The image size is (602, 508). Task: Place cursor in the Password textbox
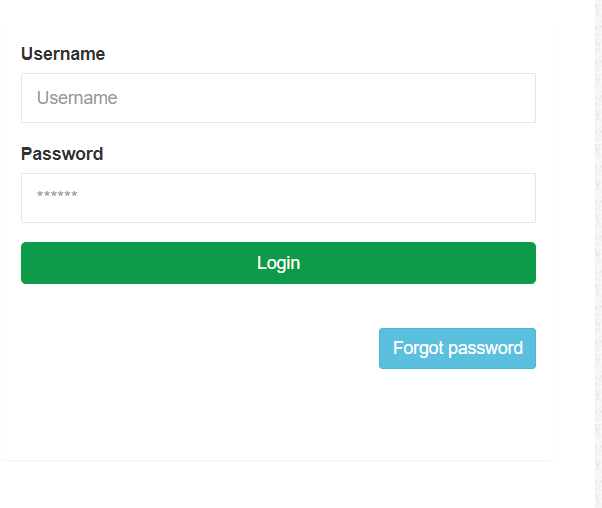(x=278, y=198)
